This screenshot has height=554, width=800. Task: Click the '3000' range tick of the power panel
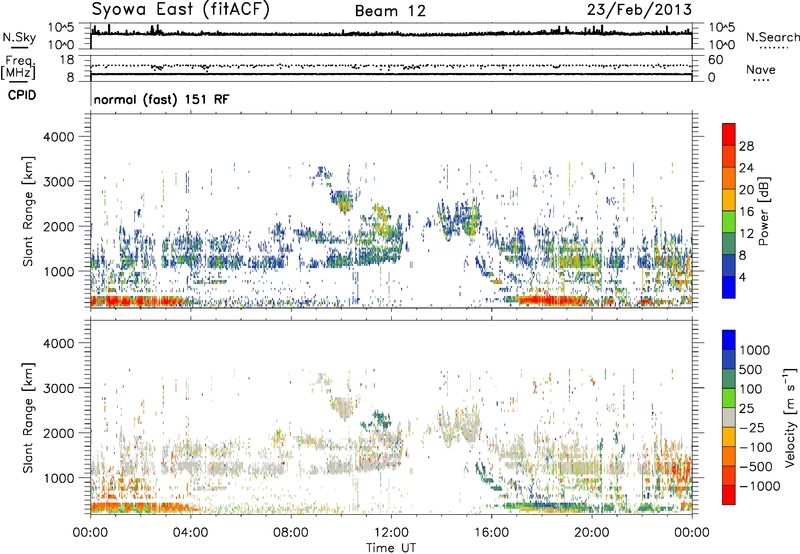[x=58, y=182]
